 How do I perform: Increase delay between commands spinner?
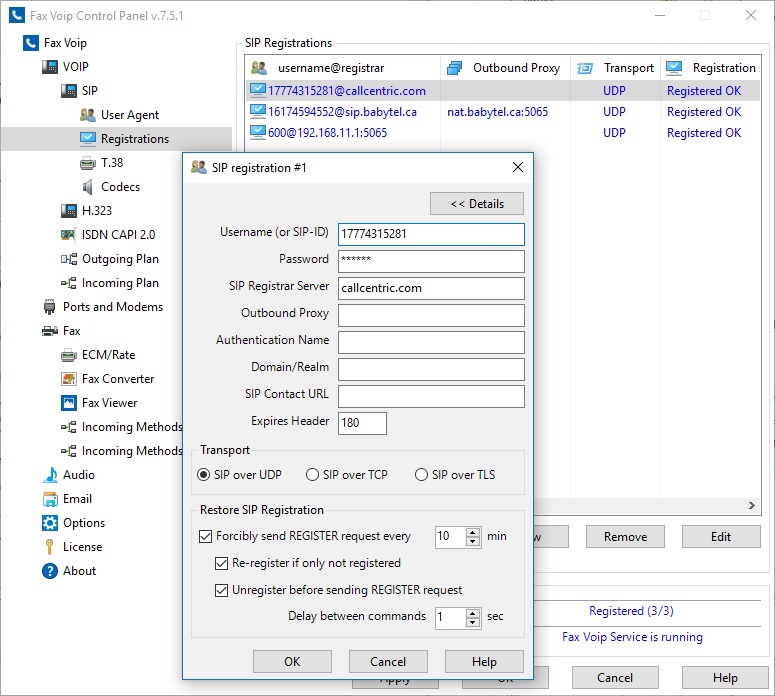[473, 612]
